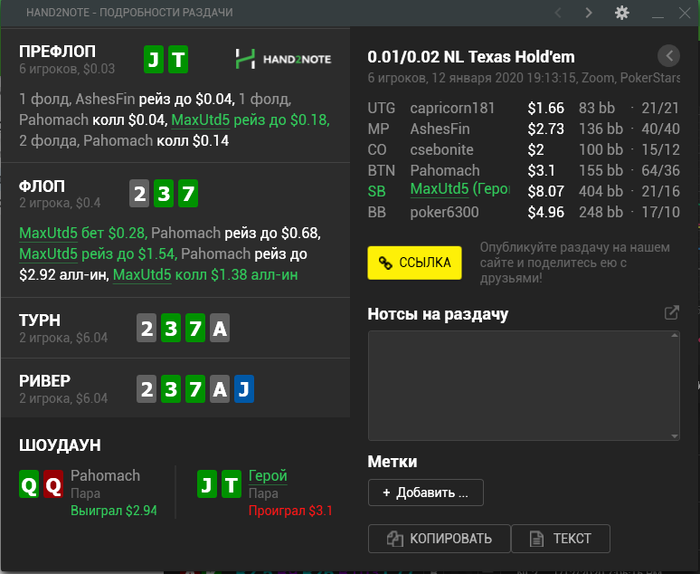
Task: Click the flop green 3 card
Action: pos(164,193)
